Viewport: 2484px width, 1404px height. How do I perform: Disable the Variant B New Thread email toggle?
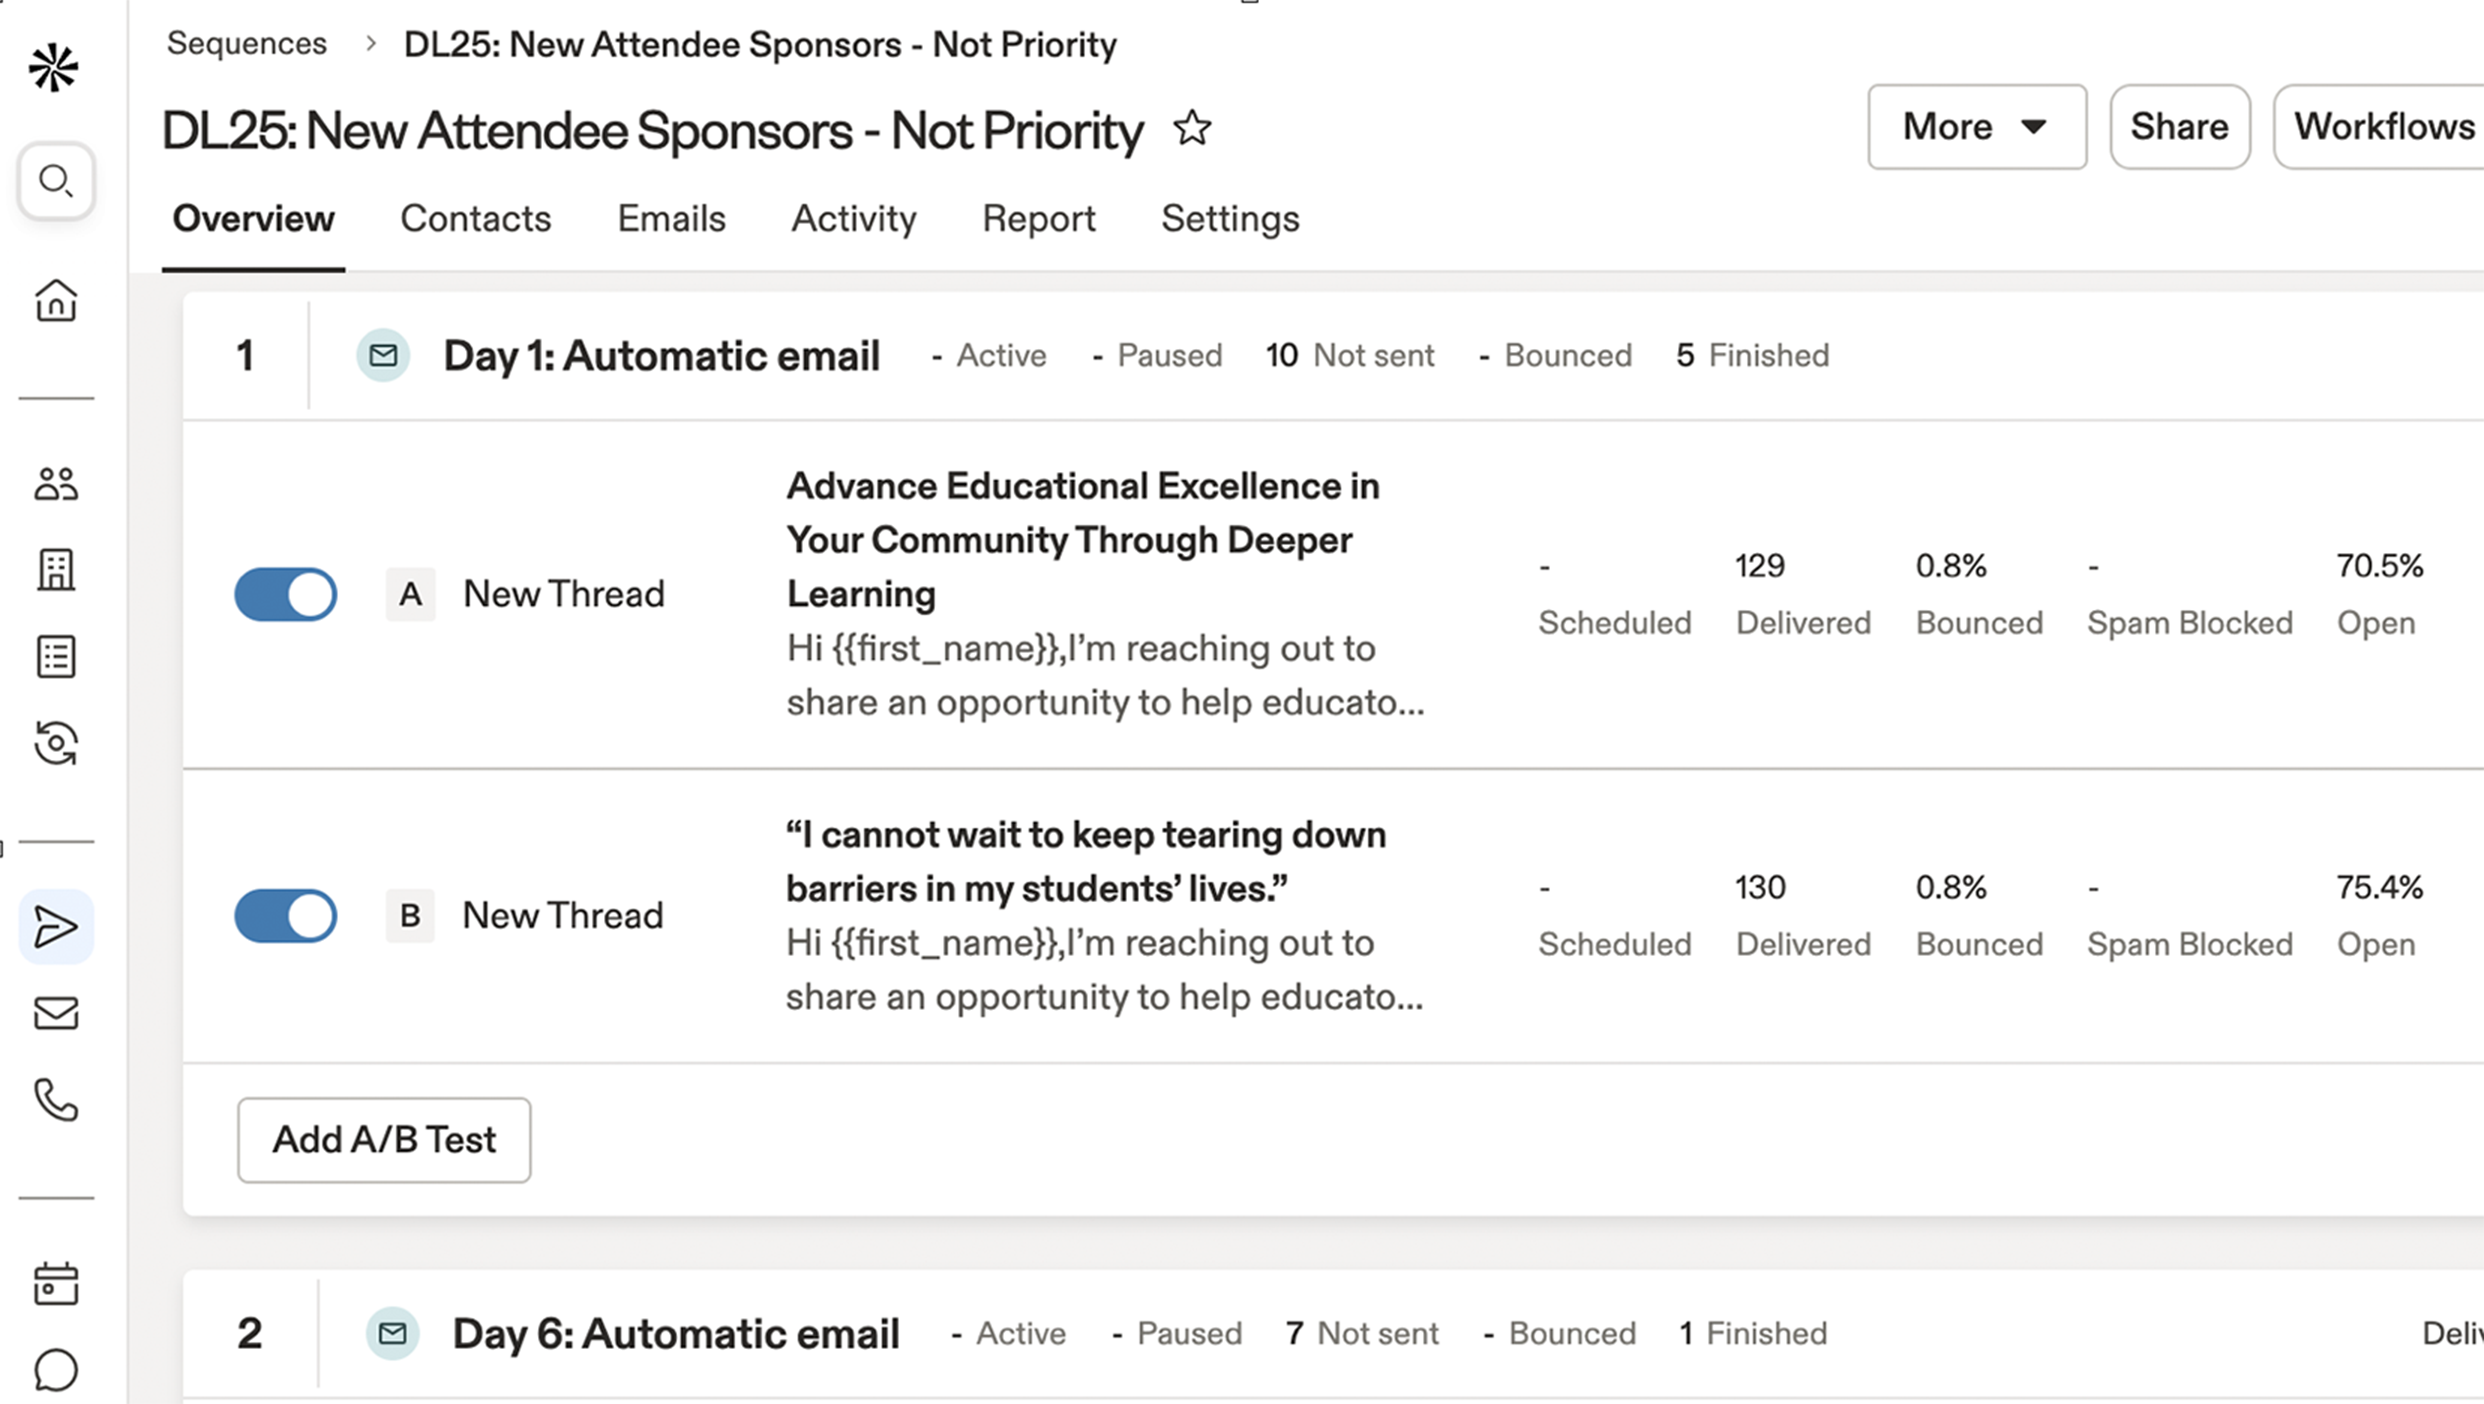pos(286,915)
